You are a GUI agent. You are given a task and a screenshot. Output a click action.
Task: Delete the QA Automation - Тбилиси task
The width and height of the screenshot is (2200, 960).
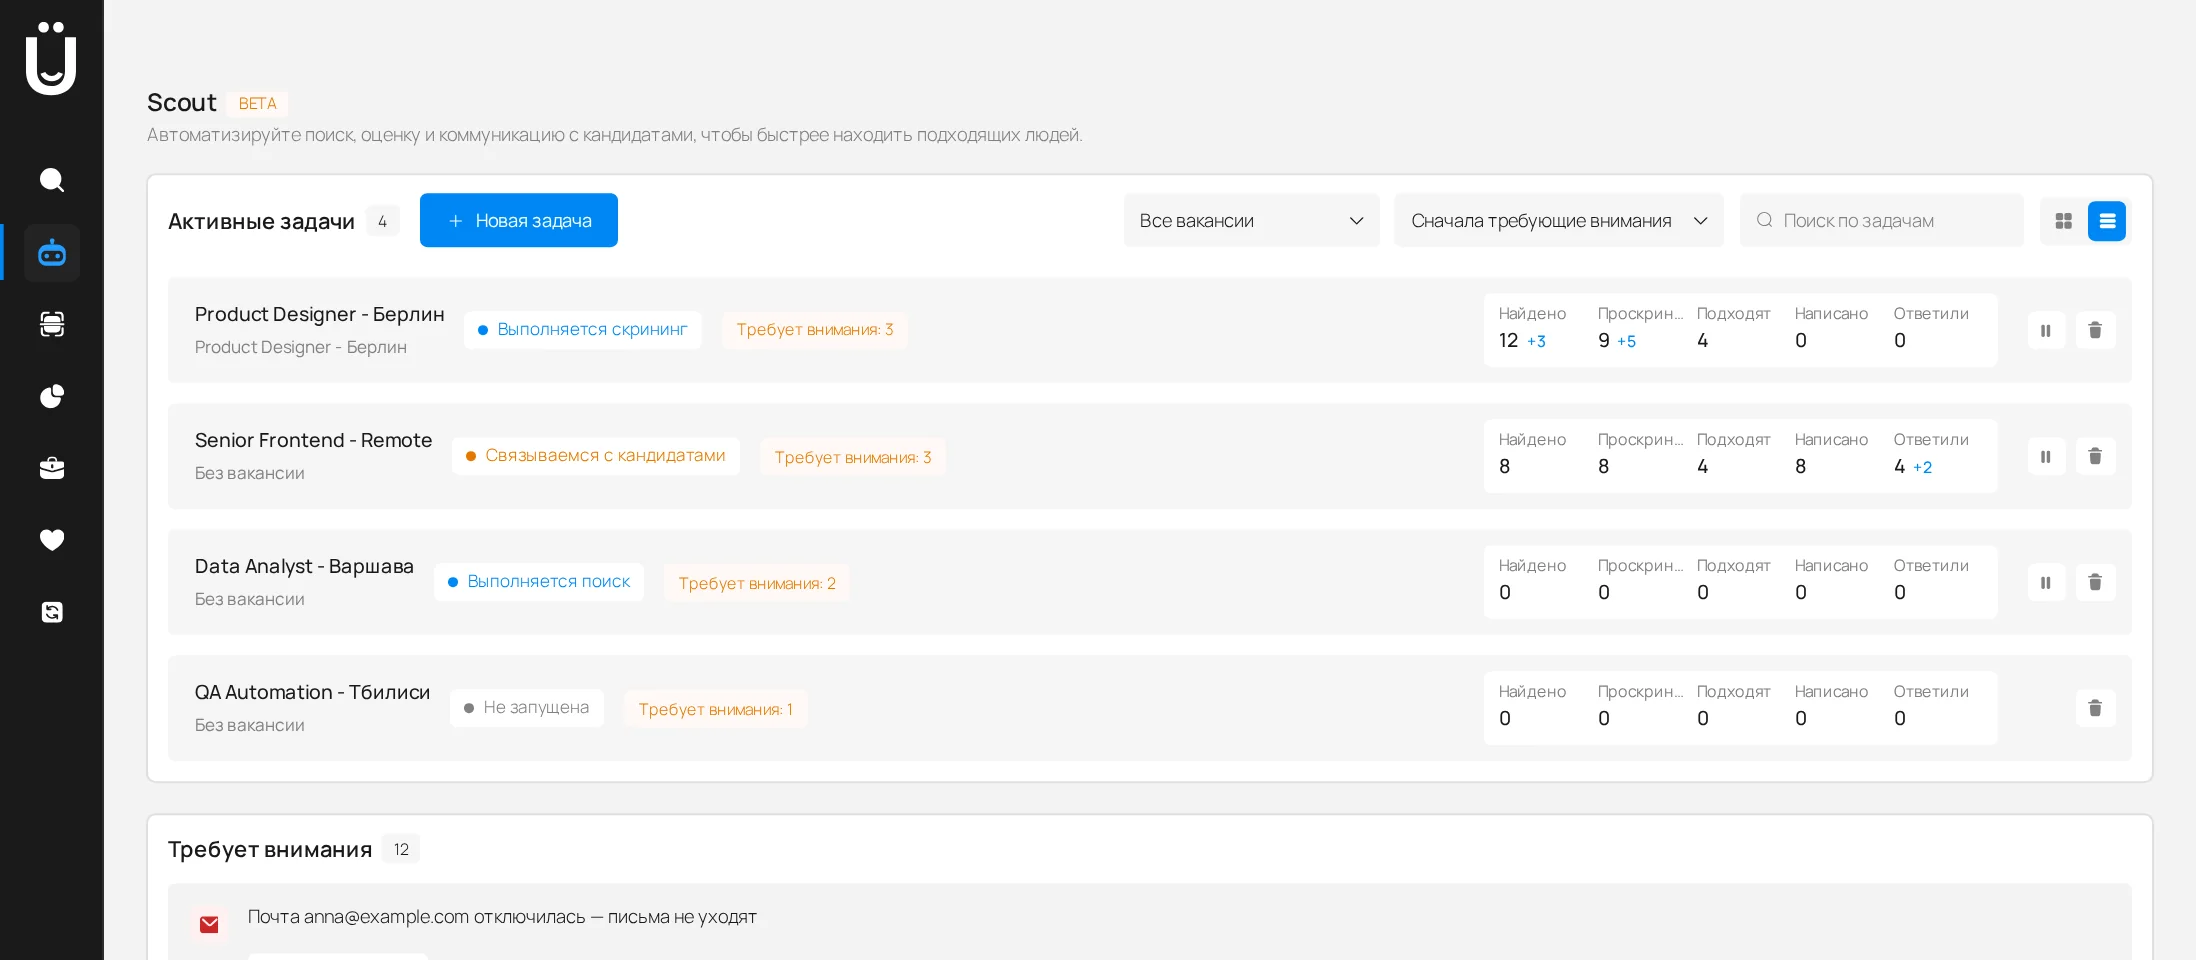pos(2095,708)
